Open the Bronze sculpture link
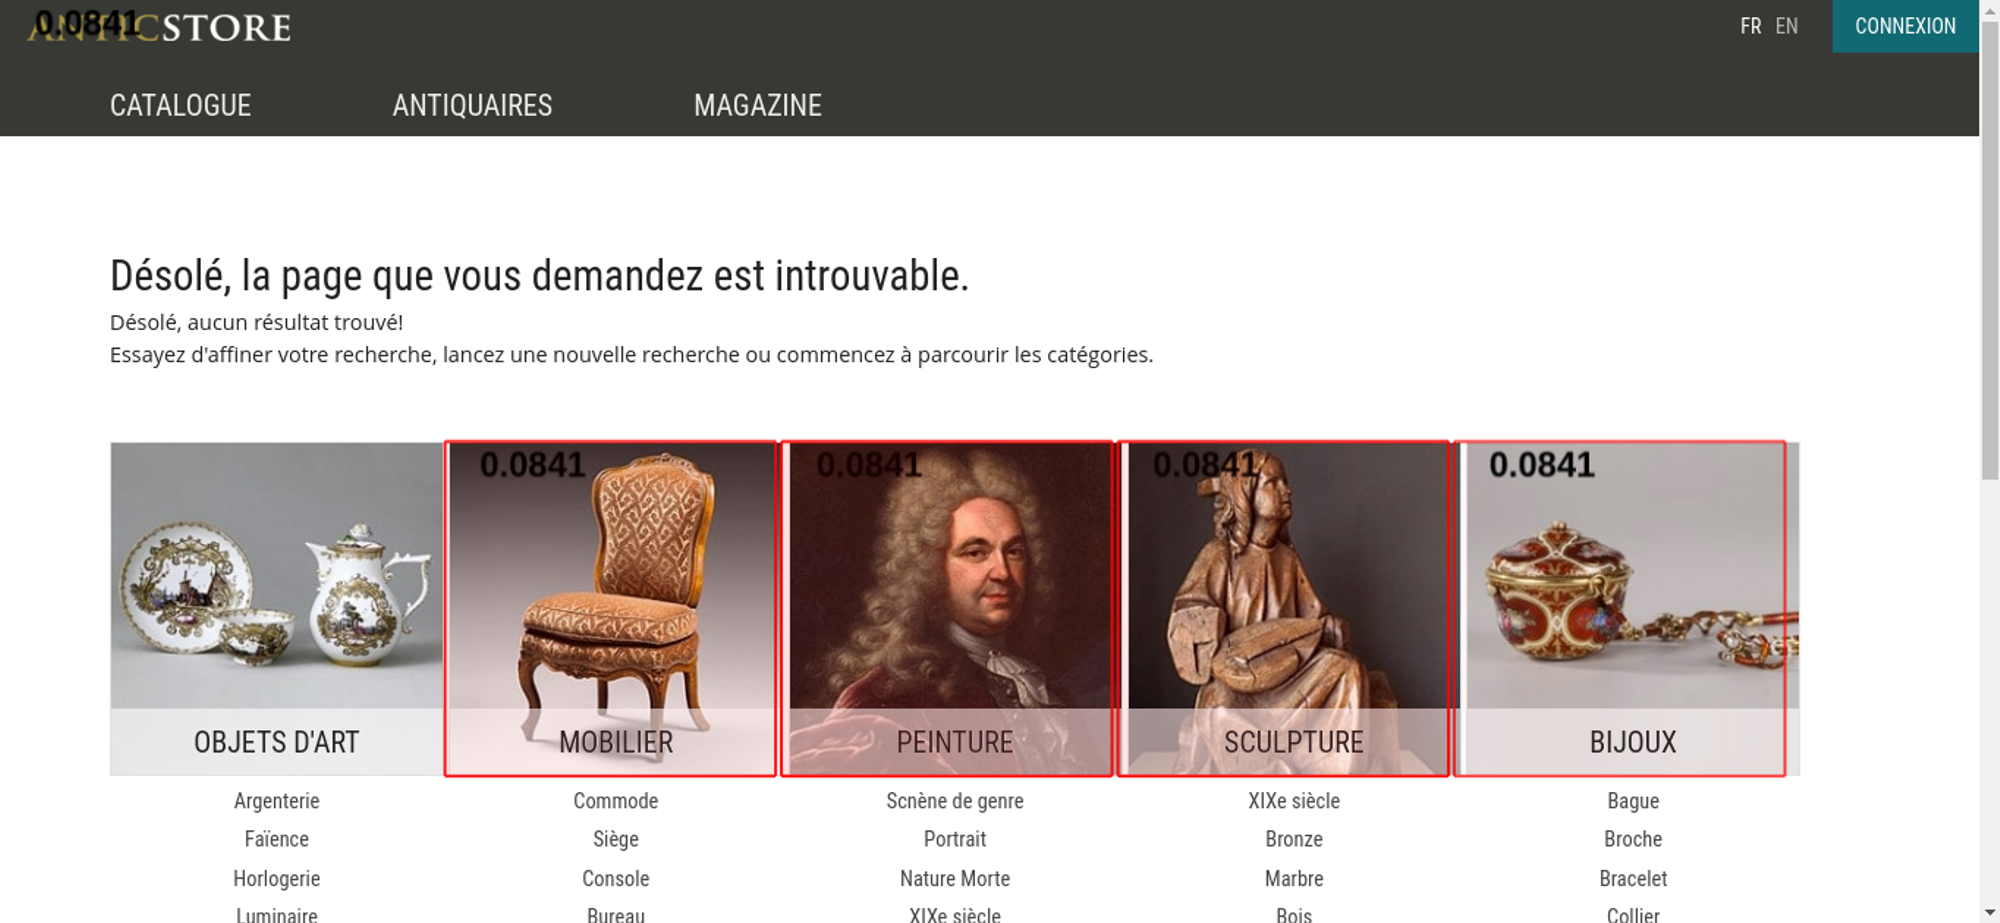 point(1293,839)
